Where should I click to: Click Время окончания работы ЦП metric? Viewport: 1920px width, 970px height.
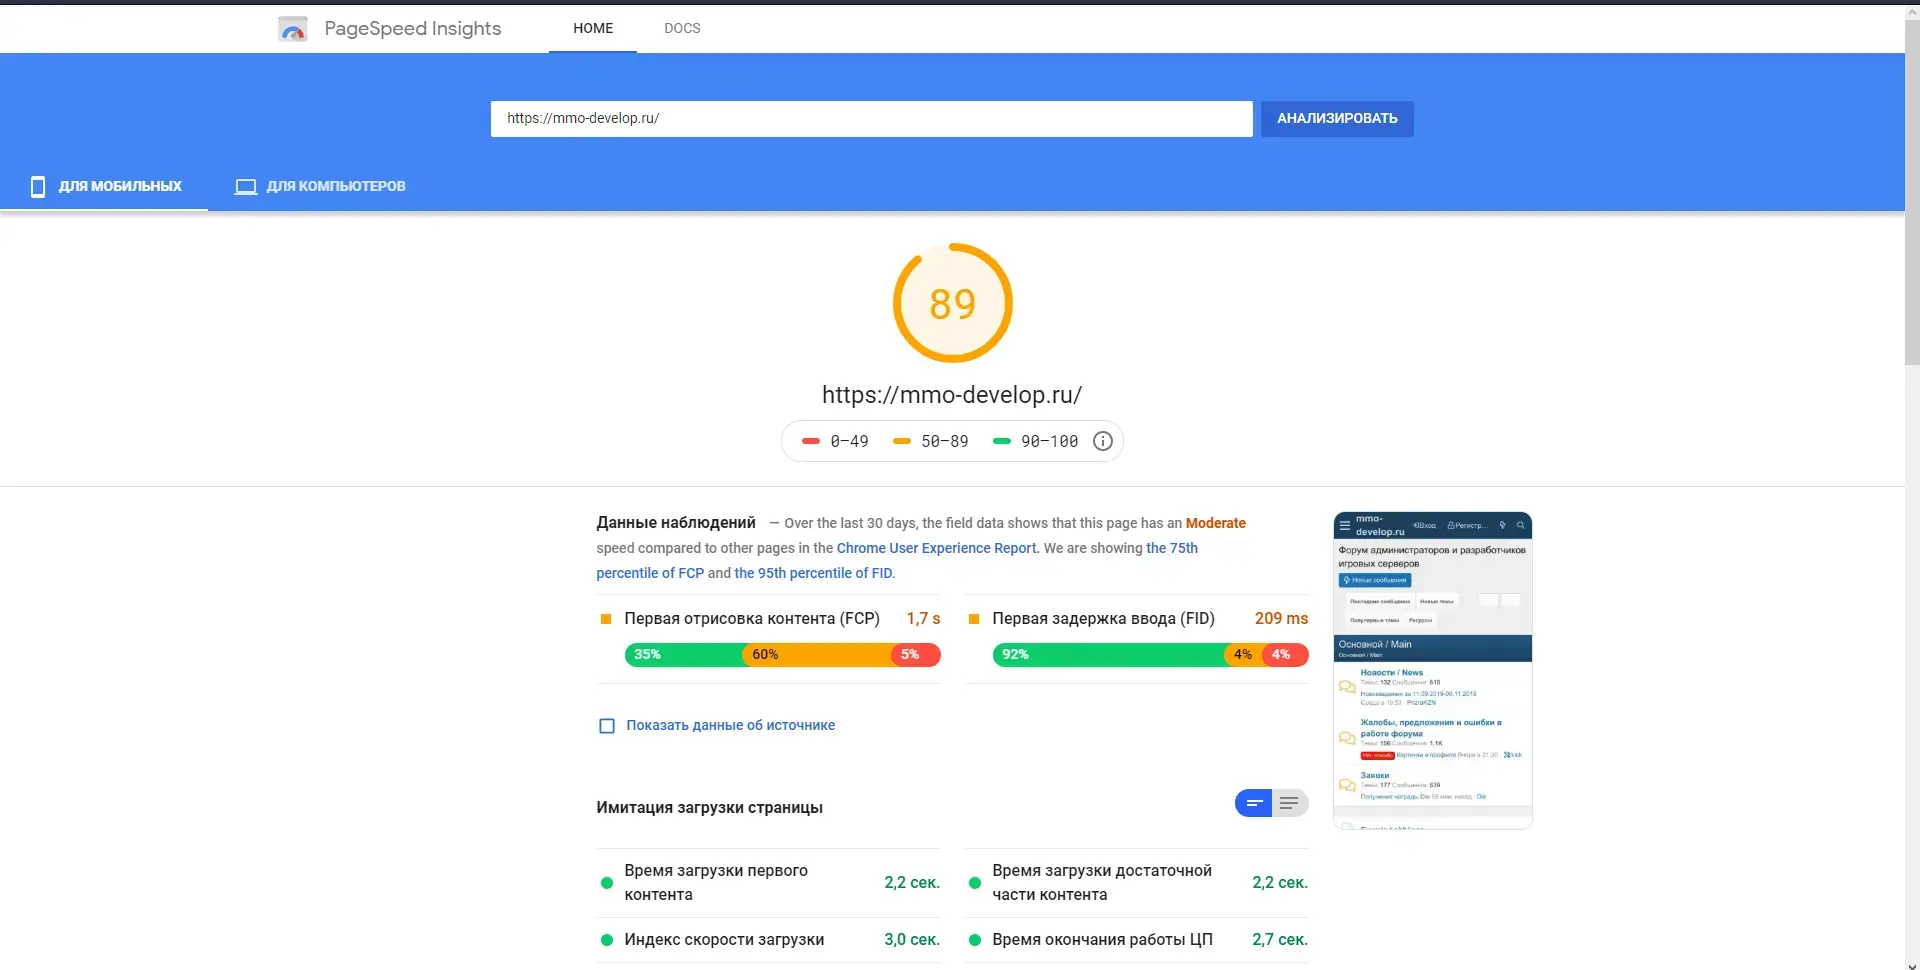coord(1137,940)
